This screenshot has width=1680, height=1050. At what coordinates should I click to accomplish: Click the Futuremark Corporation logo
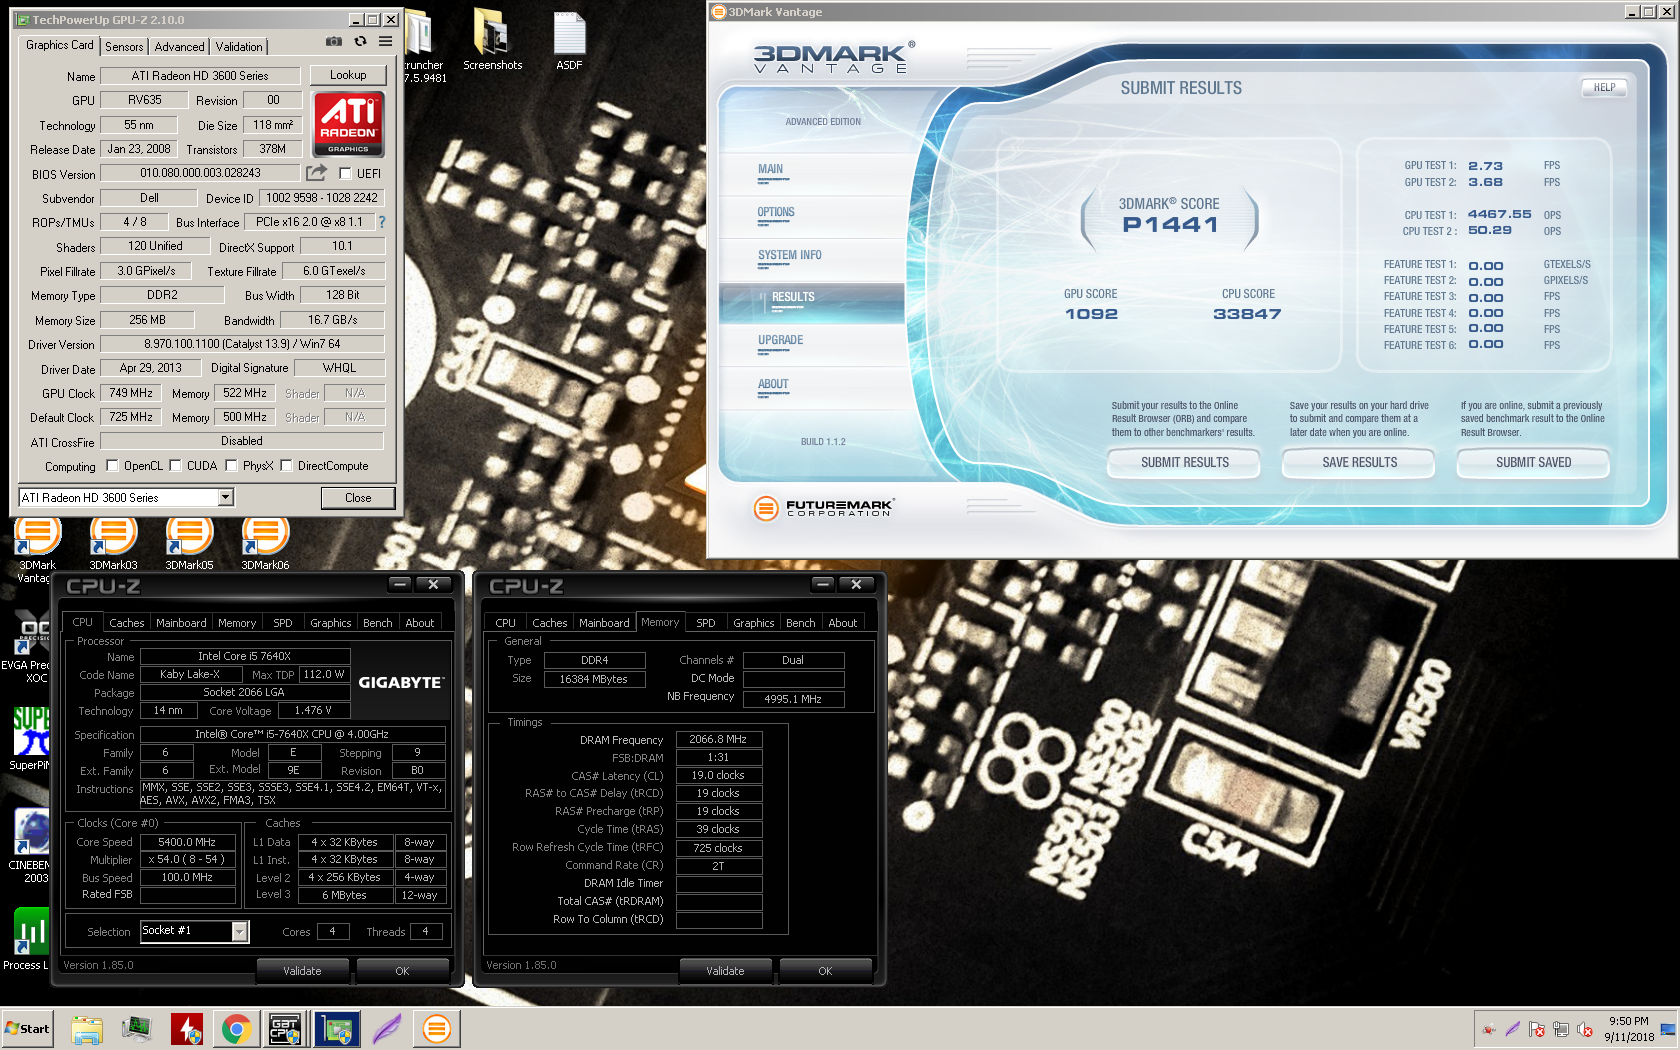pos(823,508)
